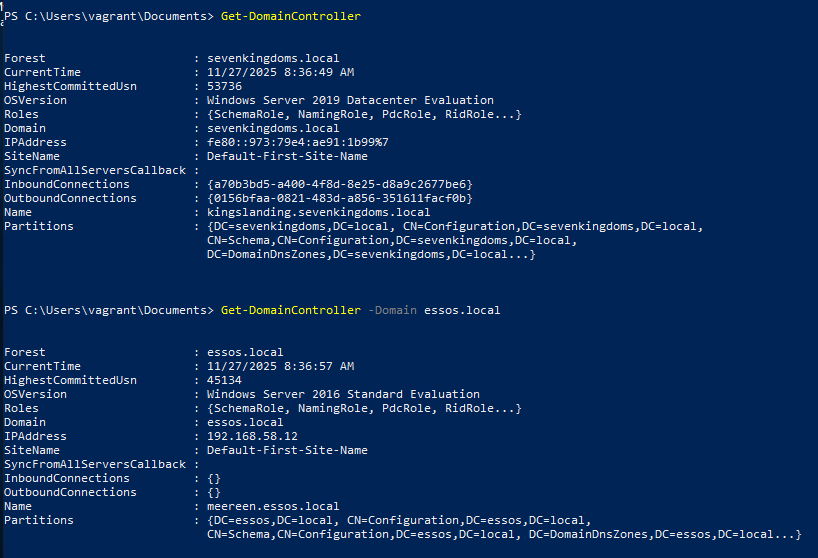Screen dimensions: 818x558
Task: Click the first Get-DomainController command text
Action: (x=288, y=16)
